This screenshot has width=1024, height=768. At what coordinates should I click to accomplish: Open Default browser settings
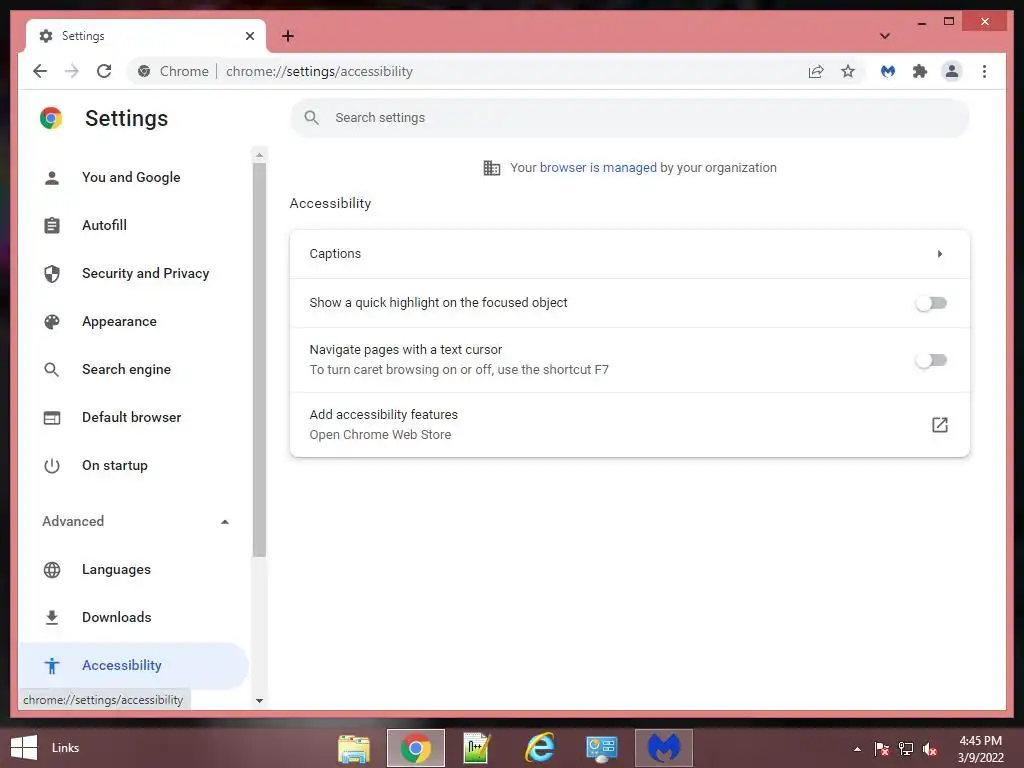click(x=135, y=417)
